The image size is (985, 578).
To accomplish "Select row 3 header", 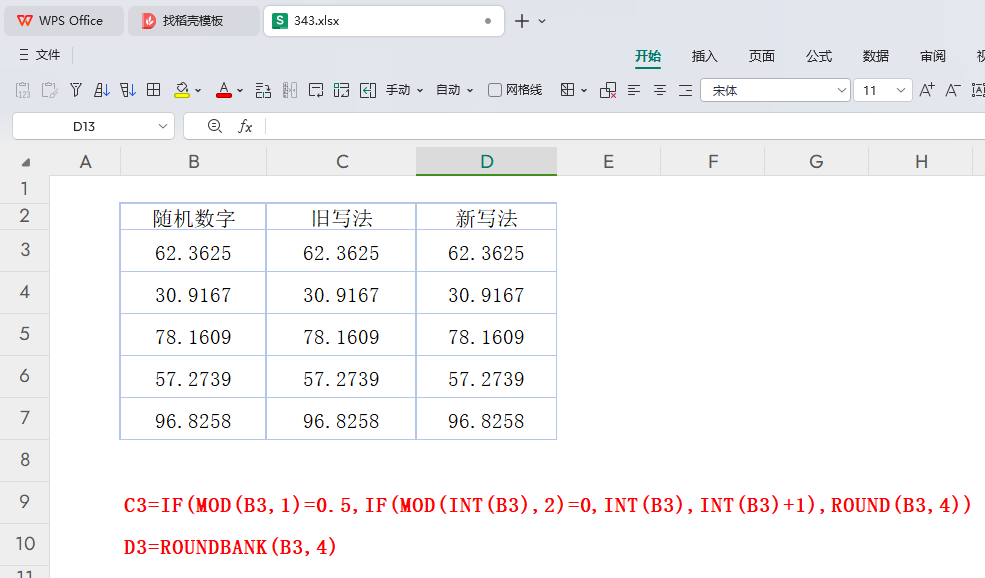I will (x=24, y=250).
